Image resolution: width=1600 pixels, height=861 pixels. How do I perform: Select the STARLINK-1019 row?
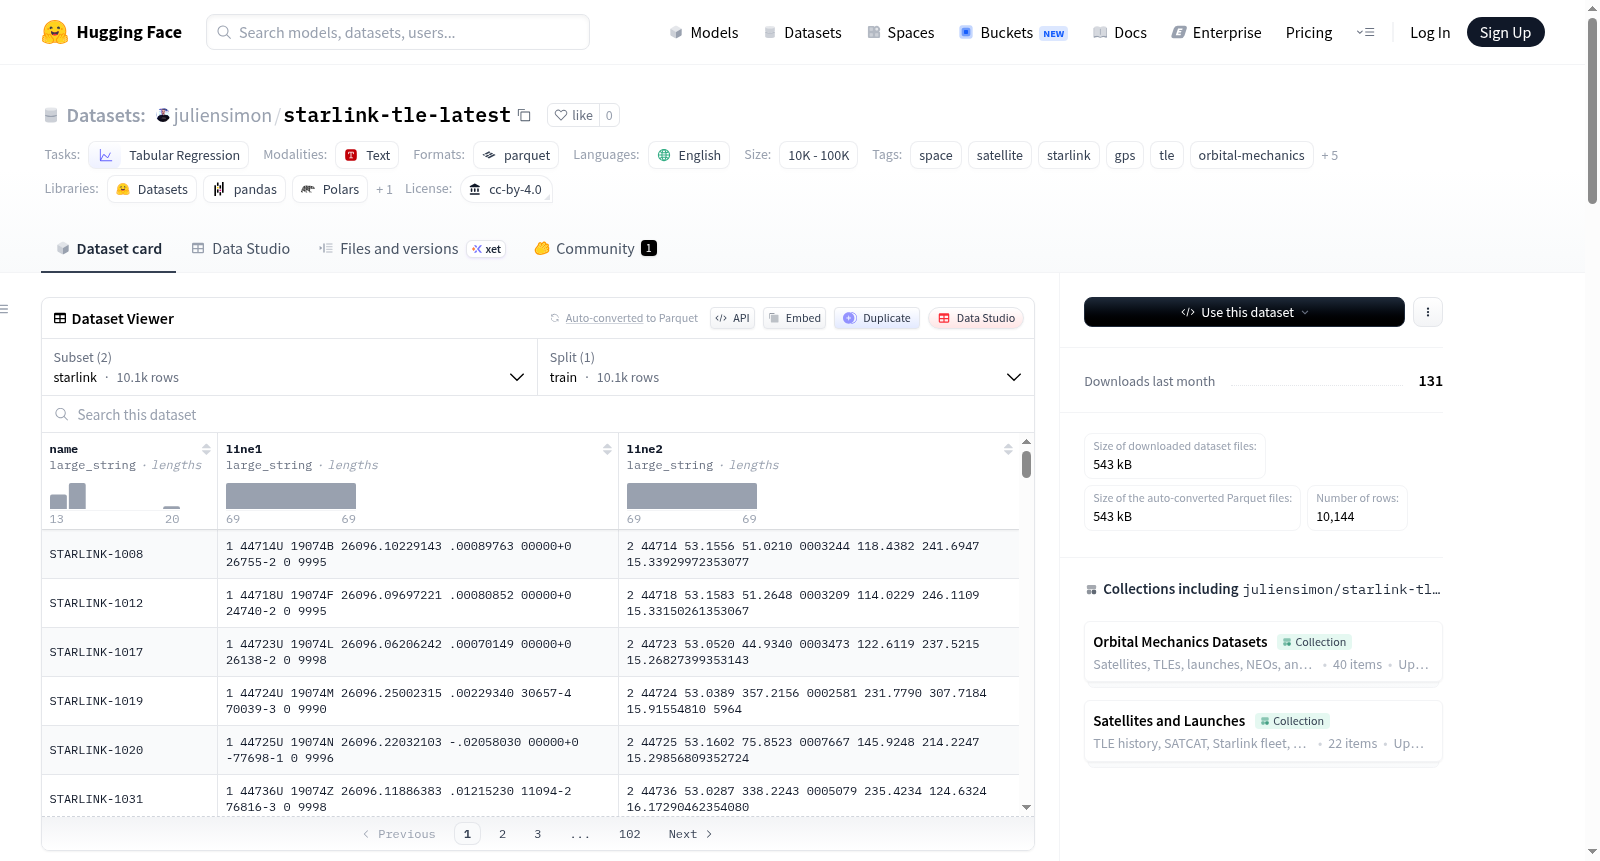(x=530, y=701)
